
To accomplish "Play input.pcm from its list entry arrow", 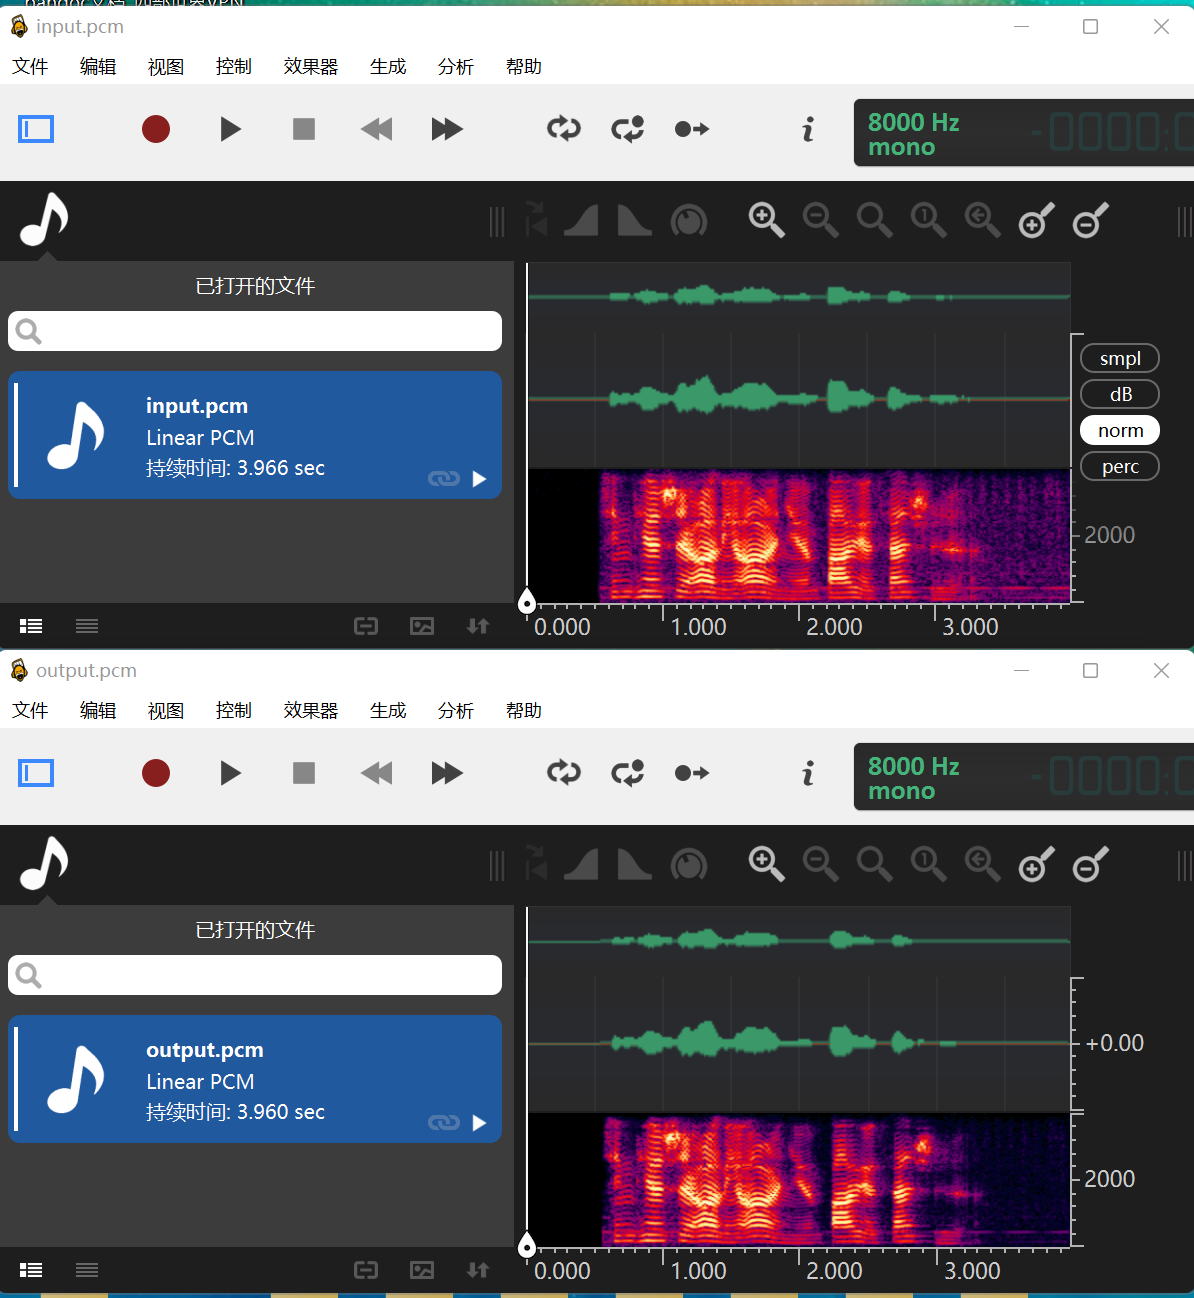I will pyautogui.click(x=480, y=479).
